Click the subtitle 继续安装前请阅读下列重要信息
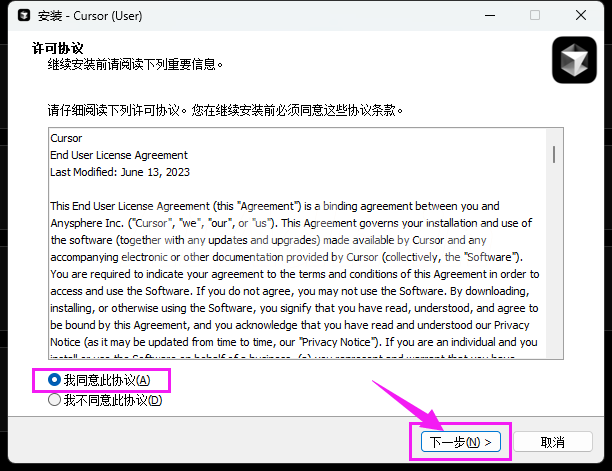Image resolution: width=612 pixels, height=471 pixels. (135, 64)
